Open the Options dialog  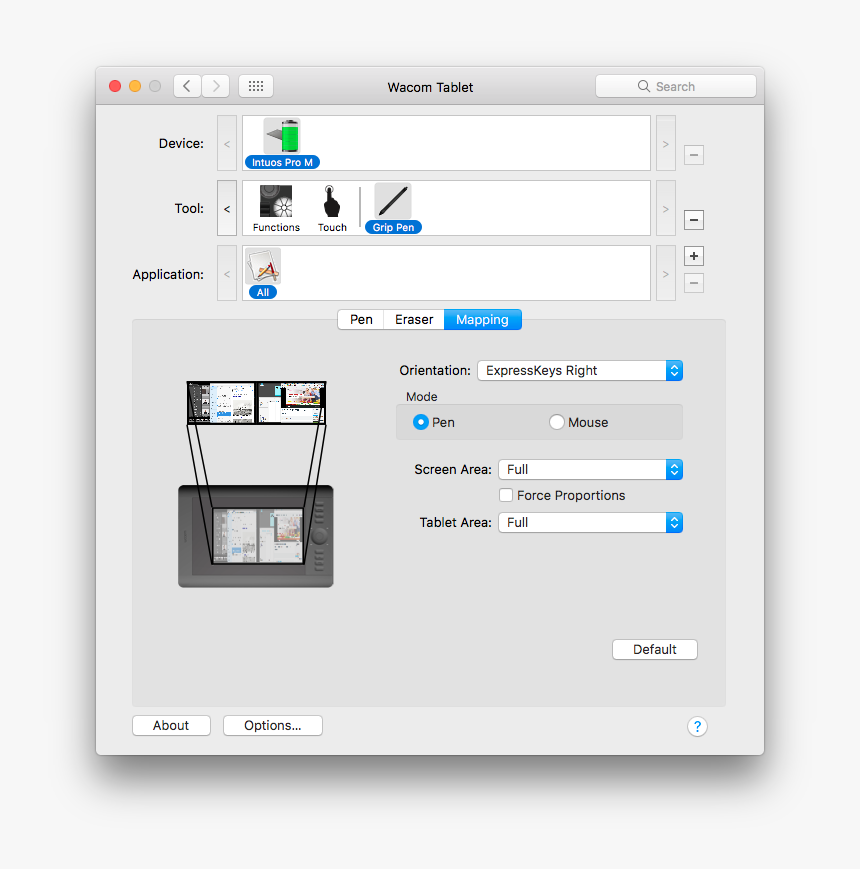click(272, 725)
